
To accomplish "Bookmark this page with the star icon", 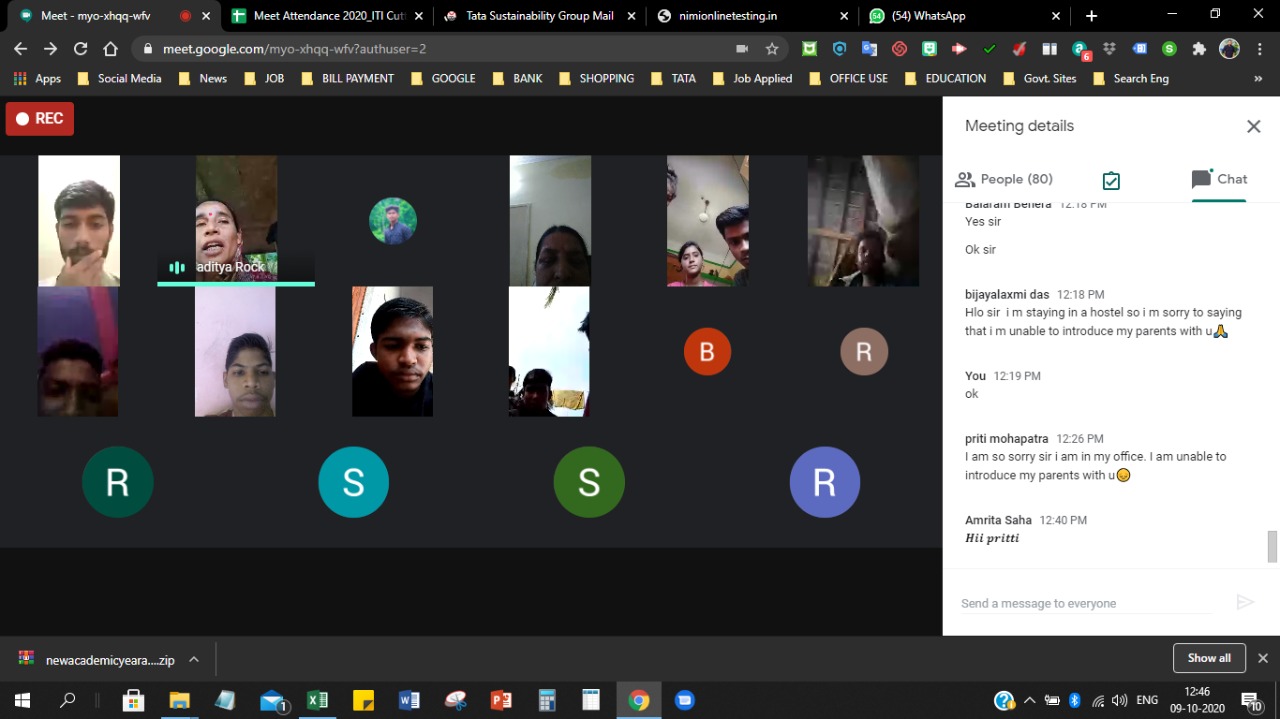I will point(772,48).
